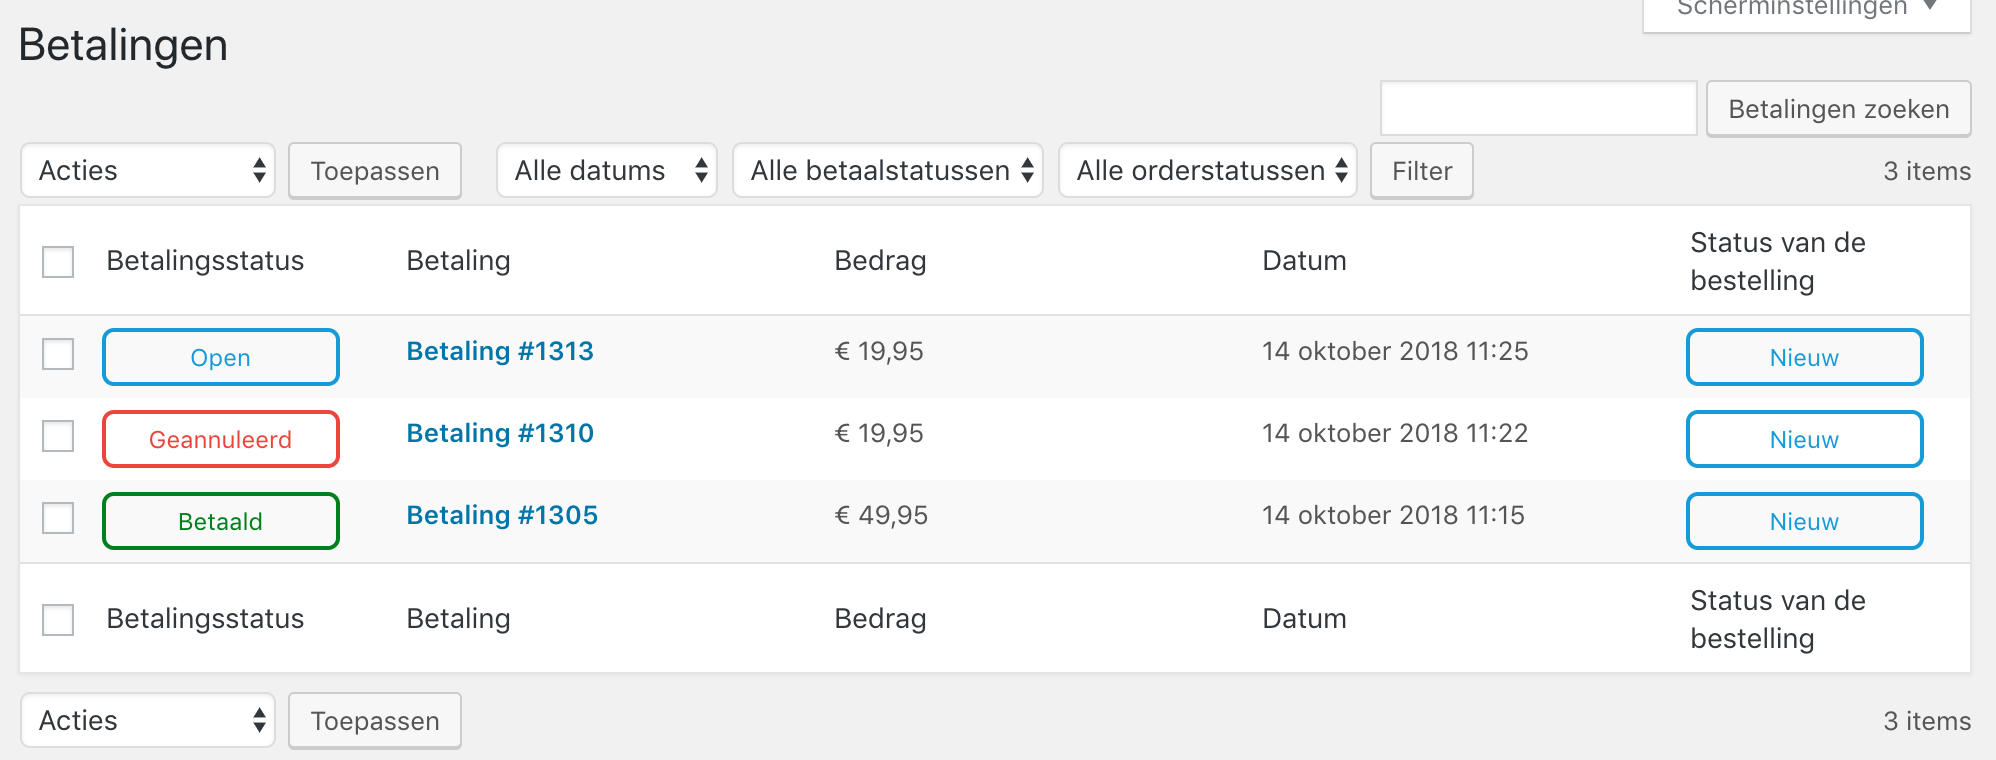
Task: Toggle the select-all checkbox in table header
Action: [58, 262]
